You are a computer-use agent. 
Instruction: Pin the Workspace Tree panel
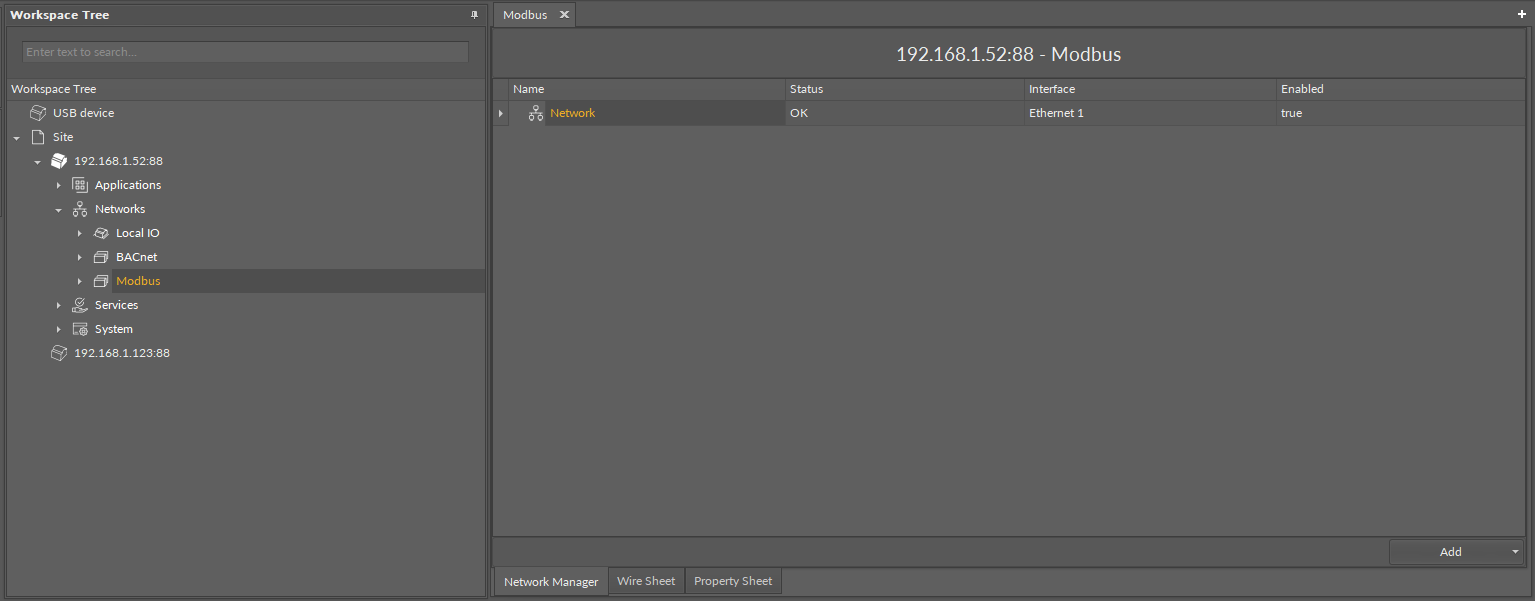click(x=474, y=15)
